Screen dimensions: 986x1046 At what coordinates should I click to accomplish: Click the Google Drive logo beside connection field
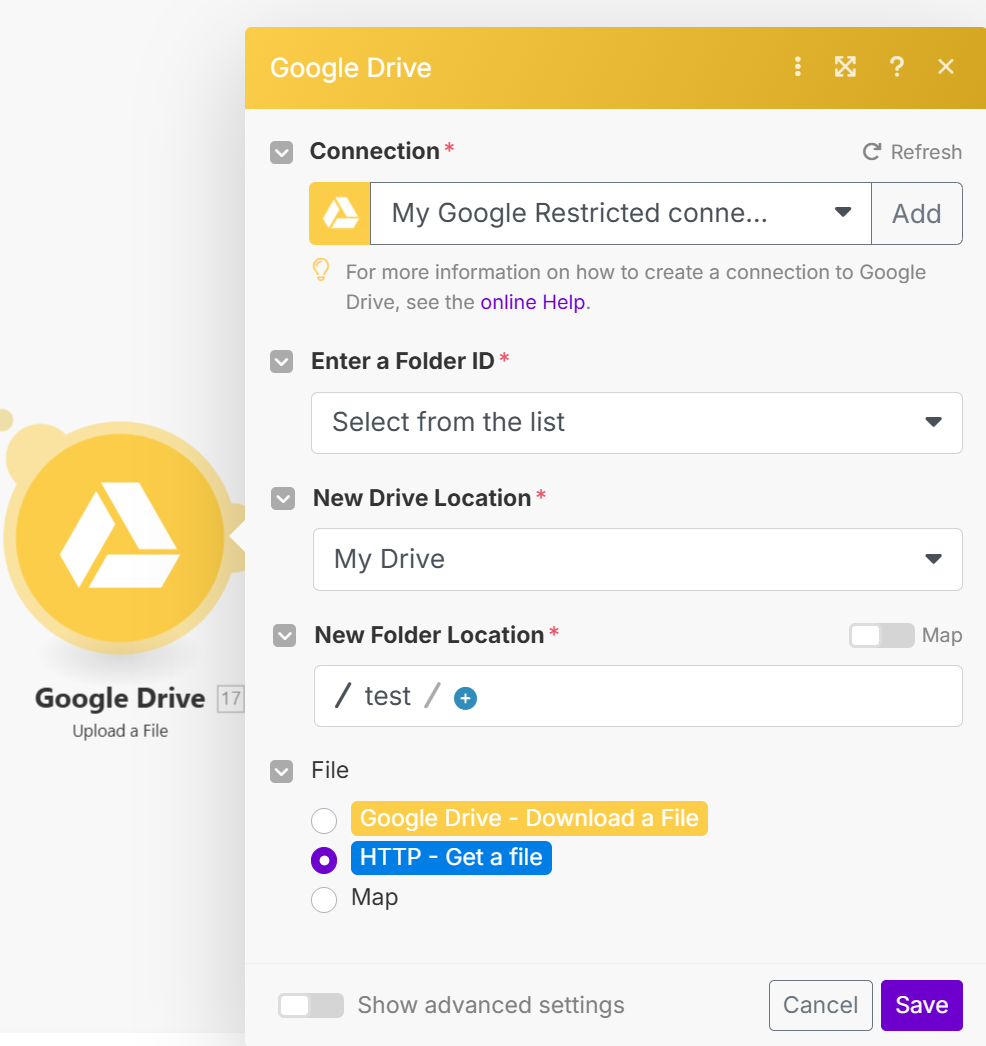pyautogui.click(x=340, y=213)
